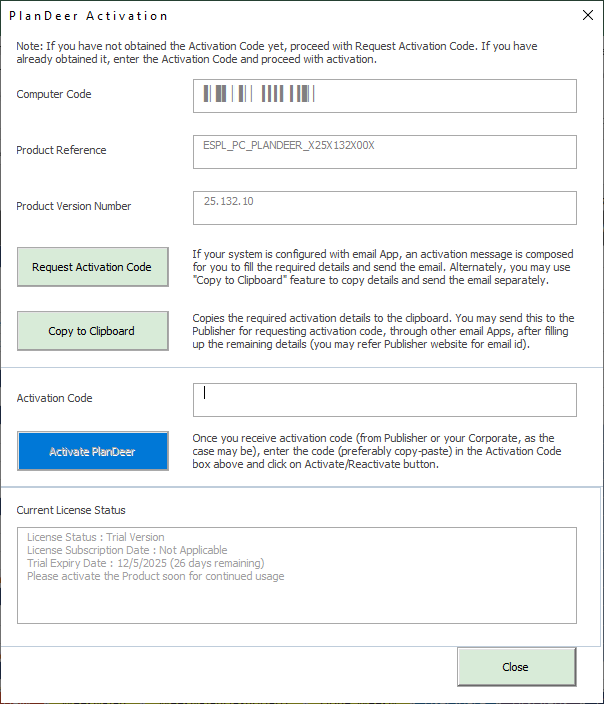Click the Computer Code label

point(54,94)
